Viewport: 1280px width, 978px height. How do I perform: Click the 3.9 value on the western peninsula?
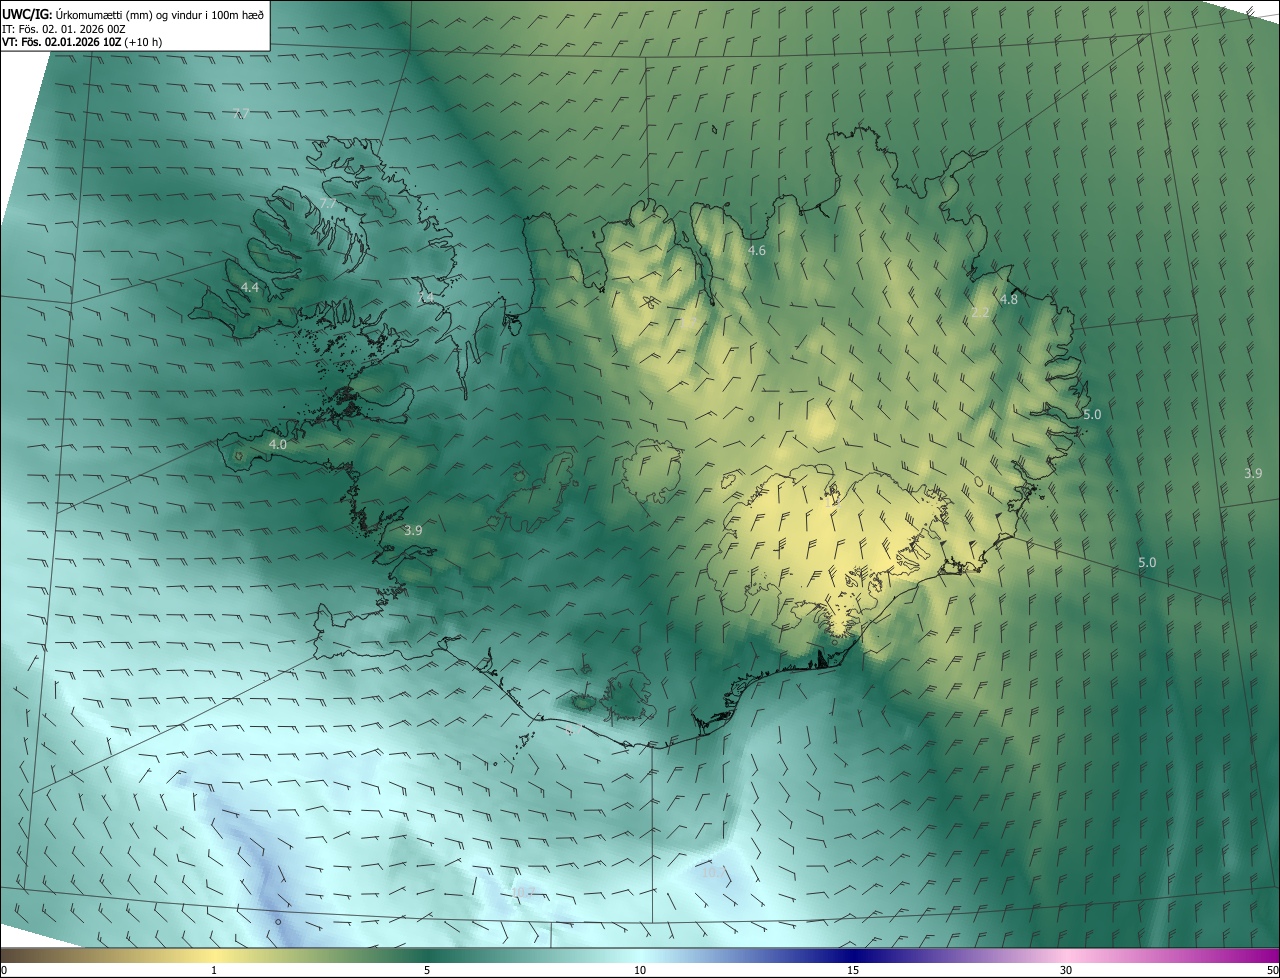coord(413,530)
